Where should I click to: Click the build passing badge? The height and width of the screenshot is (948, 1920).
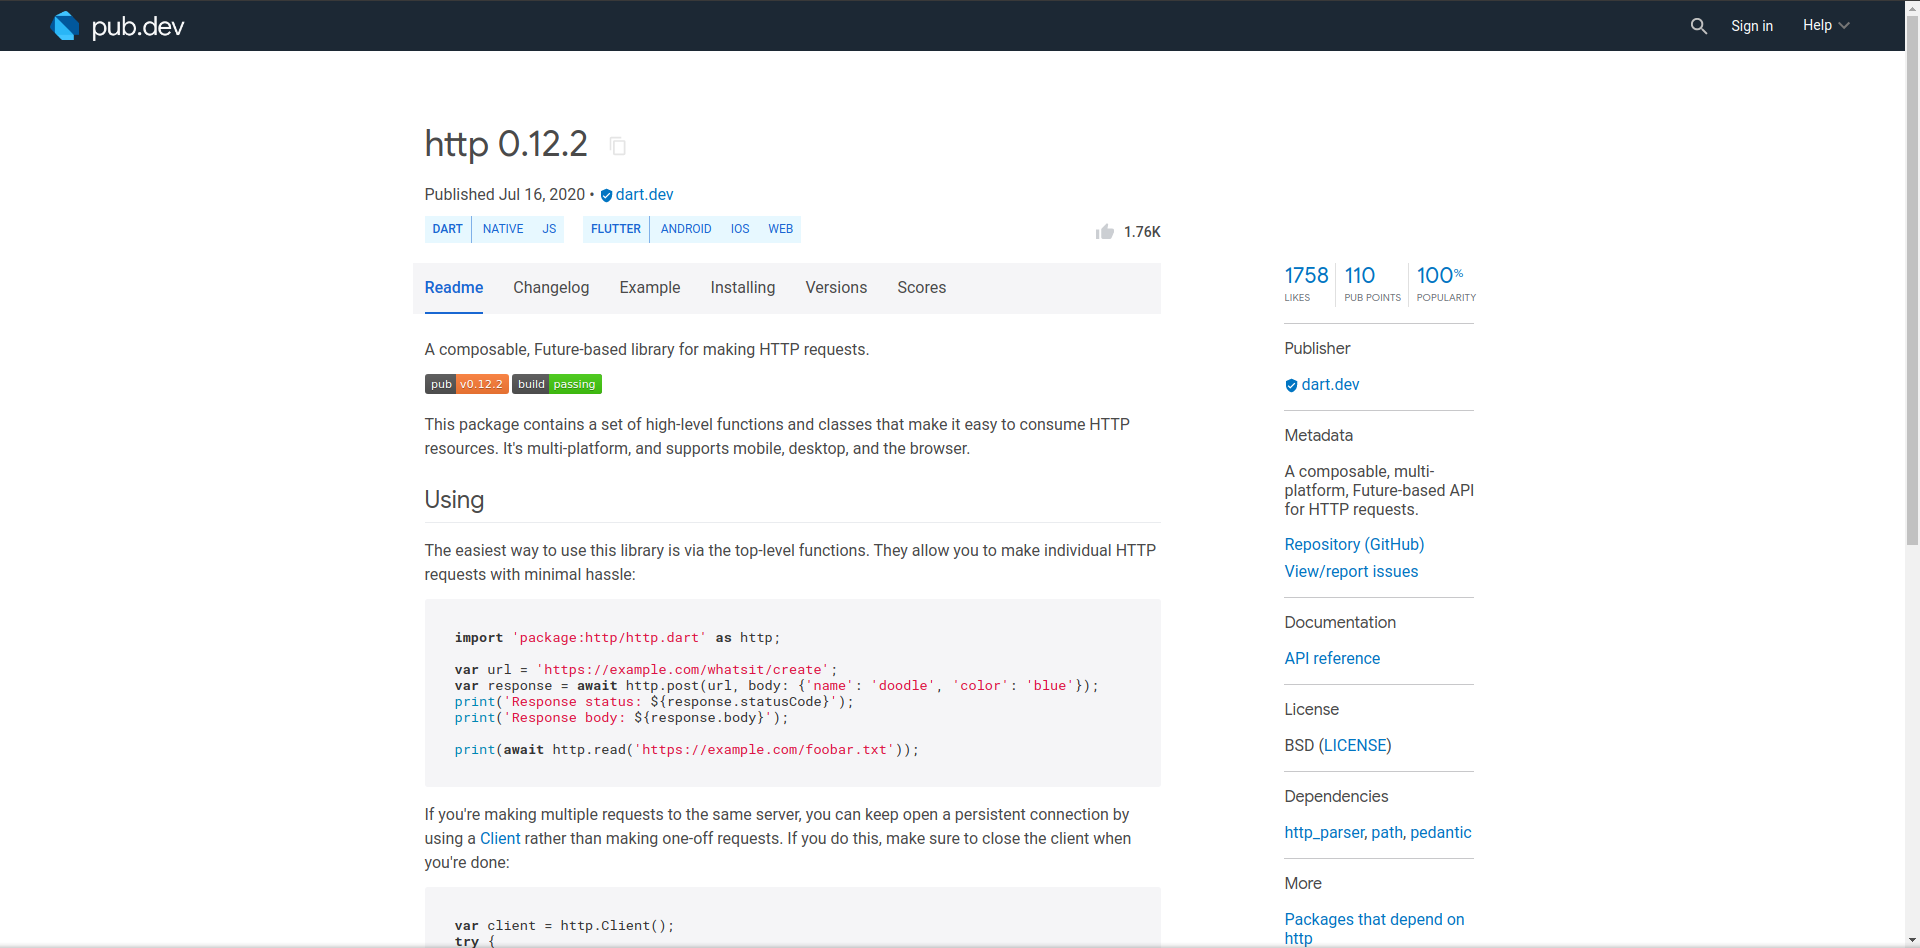(x=557, y=384)
